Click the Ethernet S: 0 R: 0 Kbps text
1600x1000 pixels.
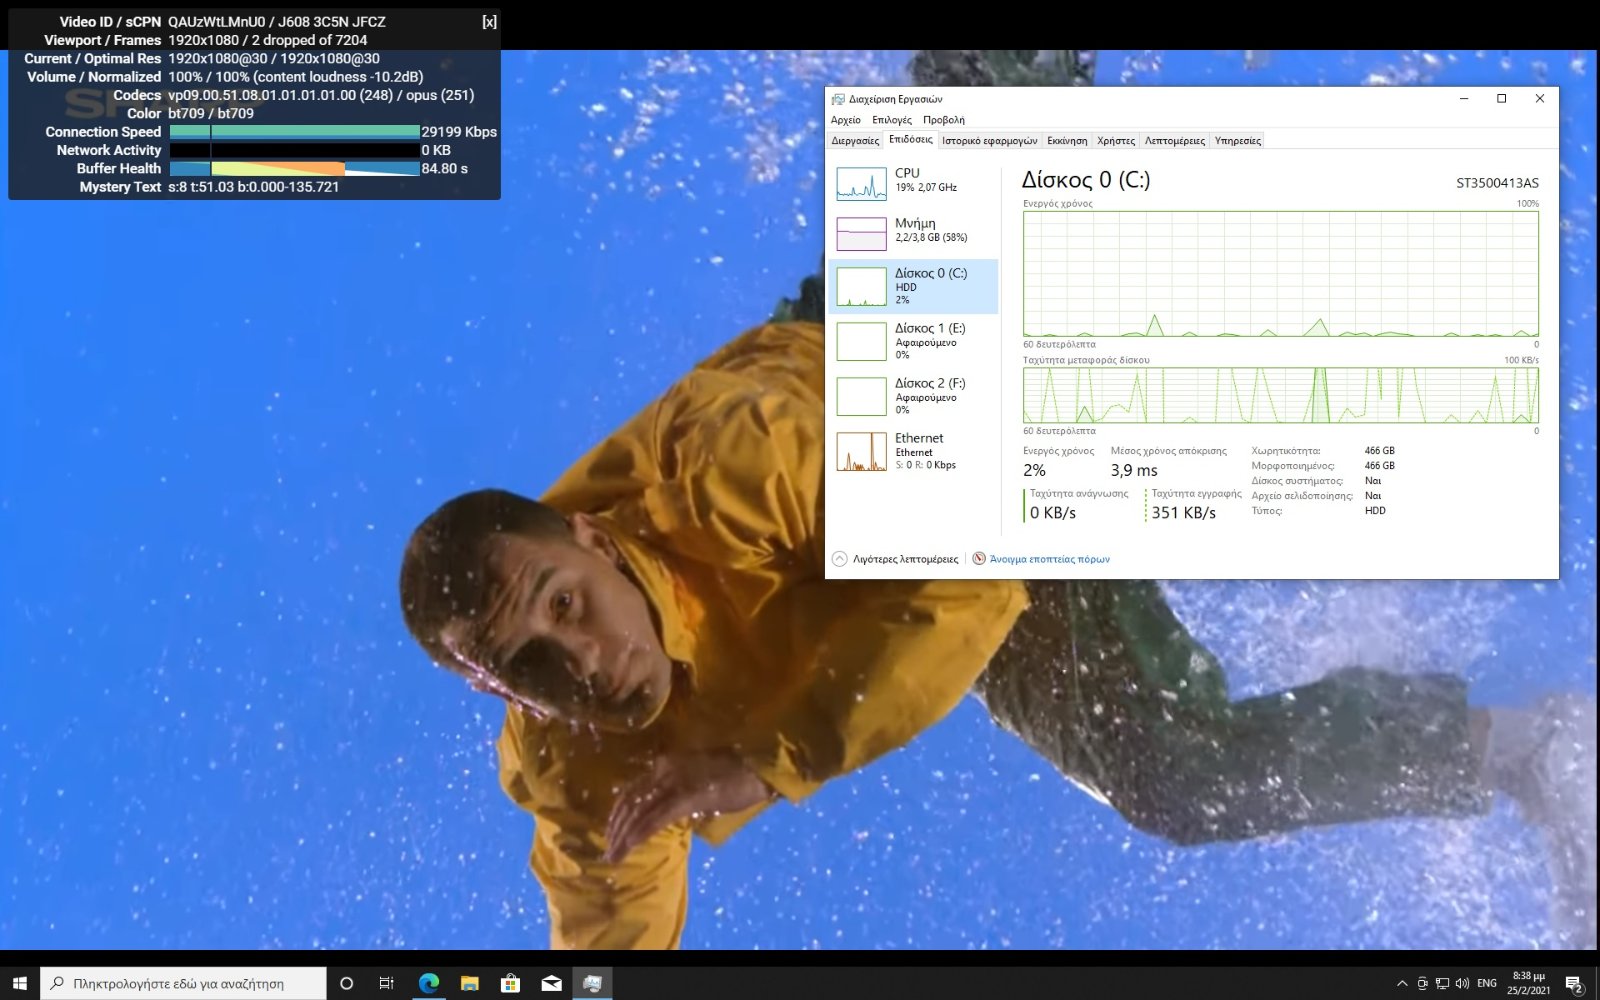[925, 465]
